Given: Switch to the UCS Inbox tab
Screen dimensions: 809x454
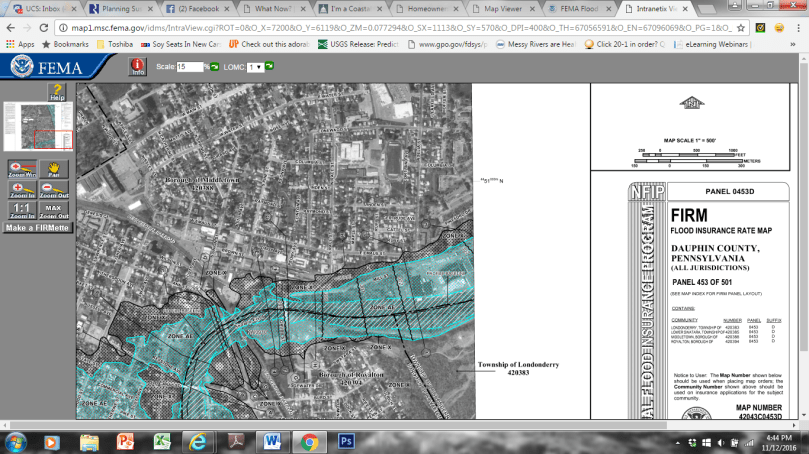Looking at the screenshot, I should click(44, 9).
